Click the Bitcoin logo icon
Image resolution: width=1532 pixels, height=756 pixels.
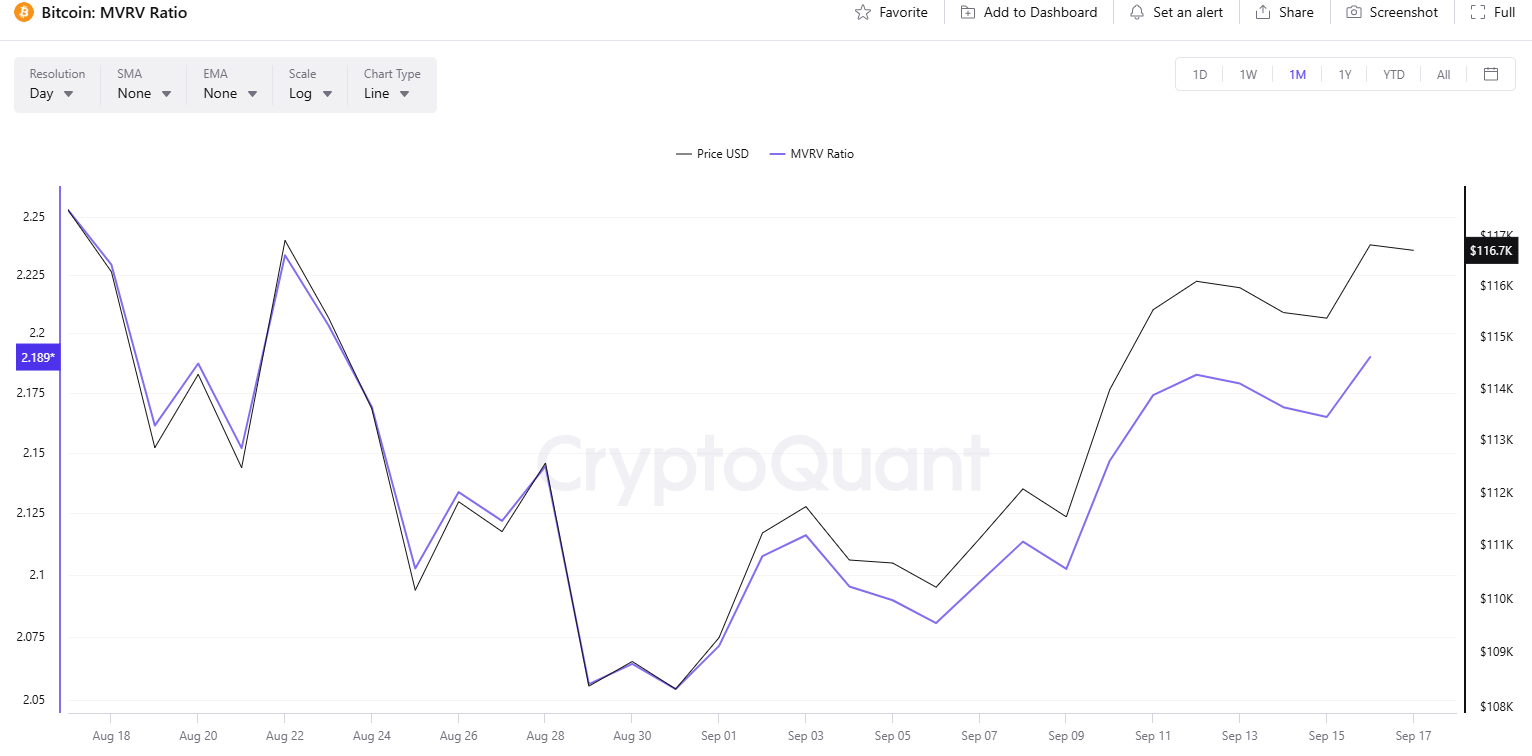(23, 13)
